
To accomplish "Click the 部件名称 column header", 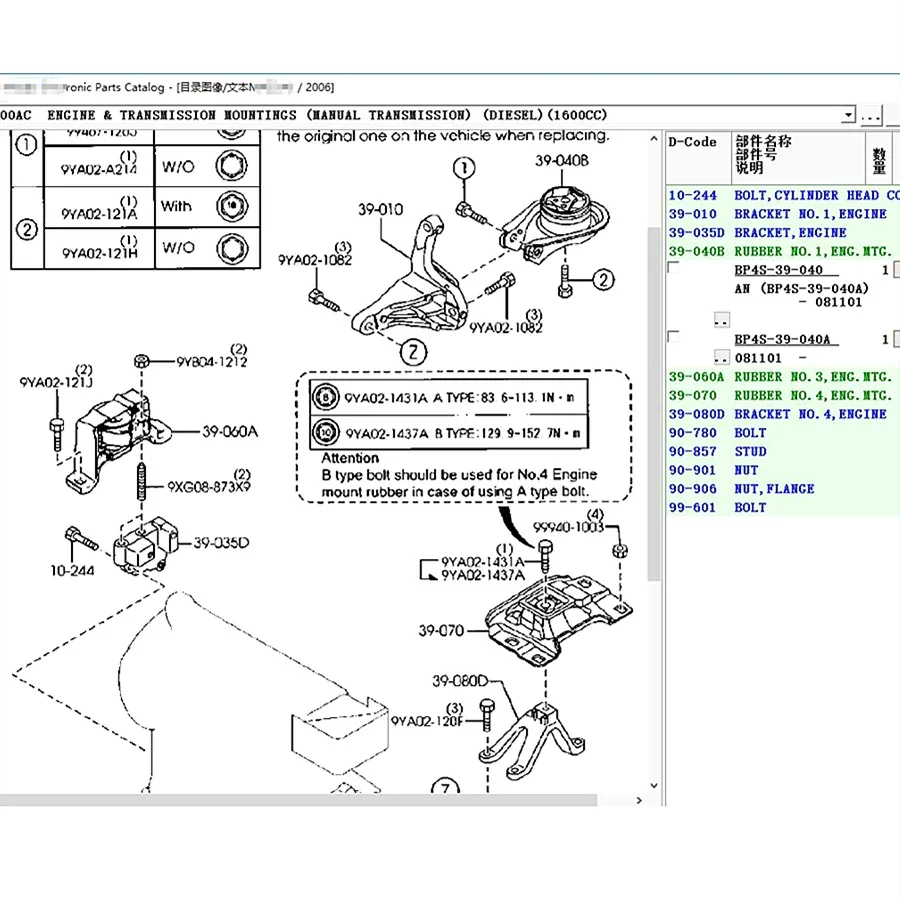I will pos(798,157).
